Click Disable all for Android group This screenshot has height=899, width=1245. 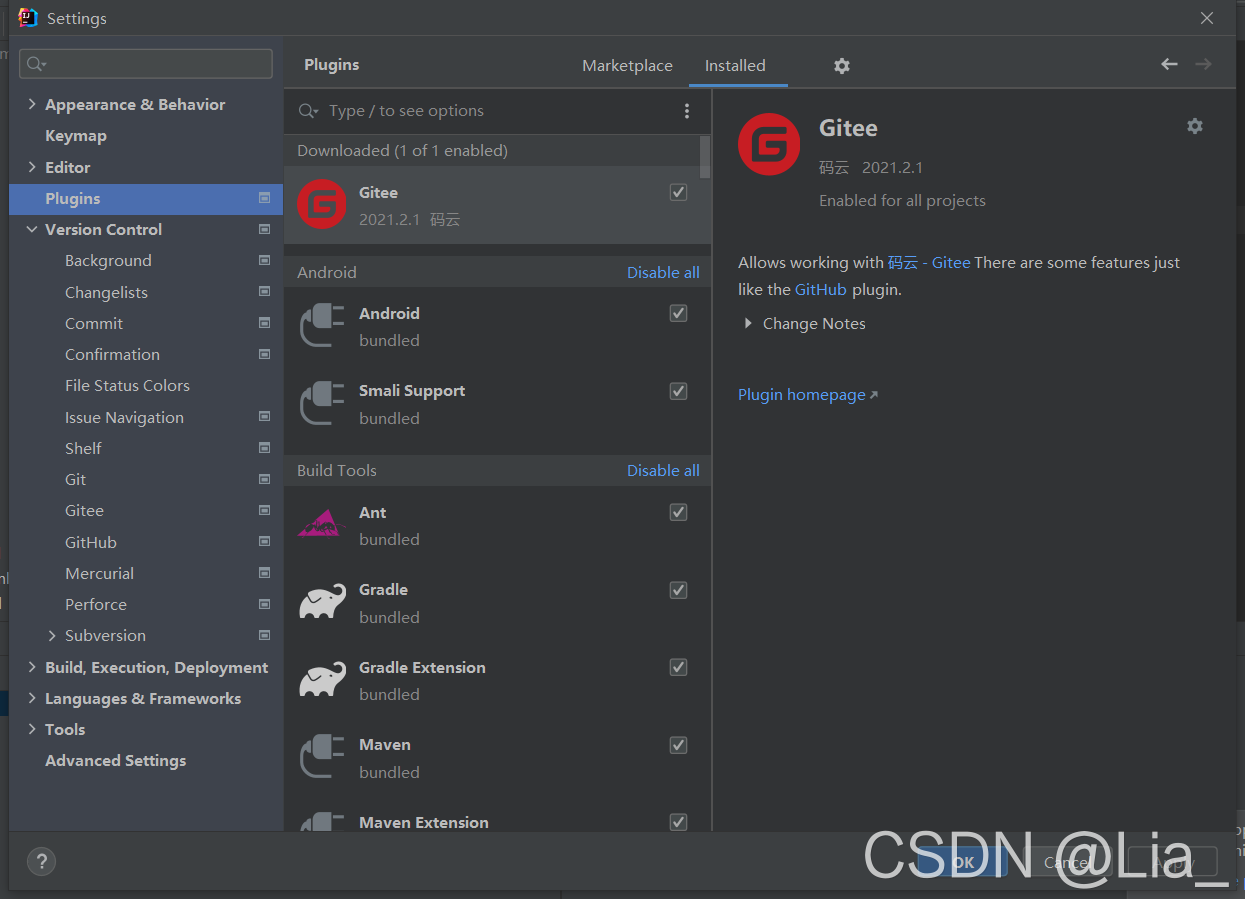663,272
